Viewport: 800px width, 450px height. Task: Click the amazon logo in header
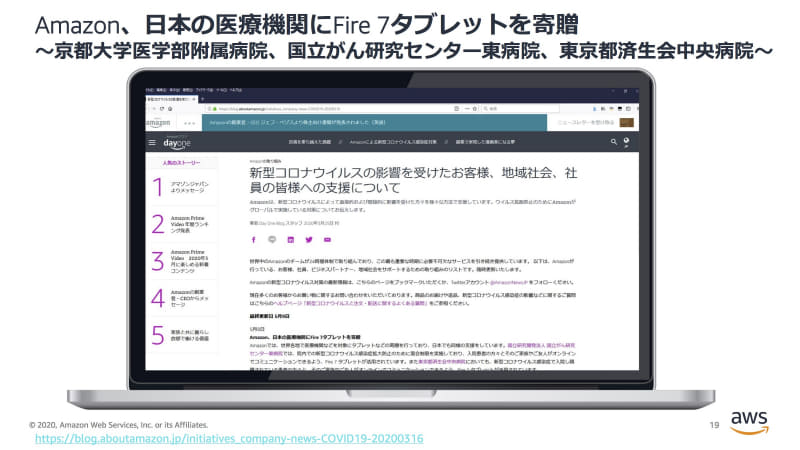point(158,123)
